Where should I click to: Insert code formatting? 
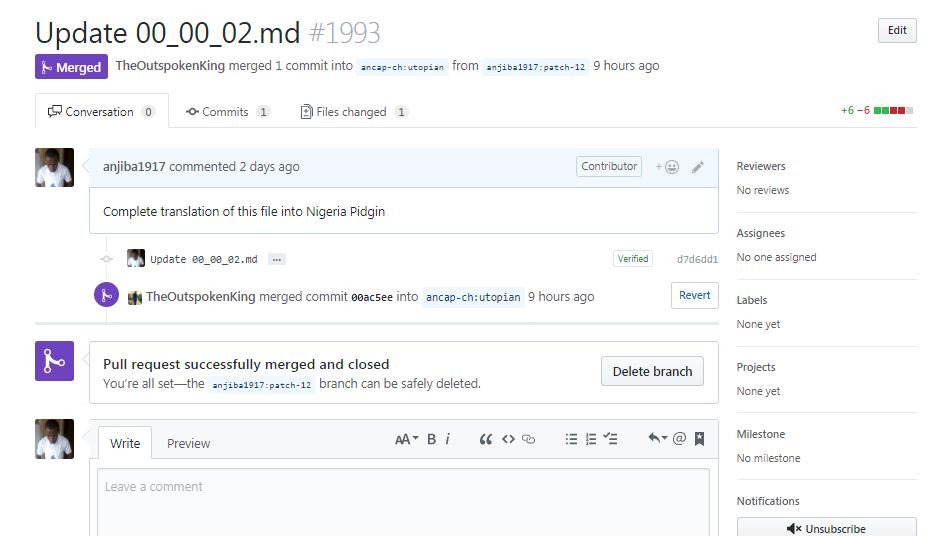[508, 439]
